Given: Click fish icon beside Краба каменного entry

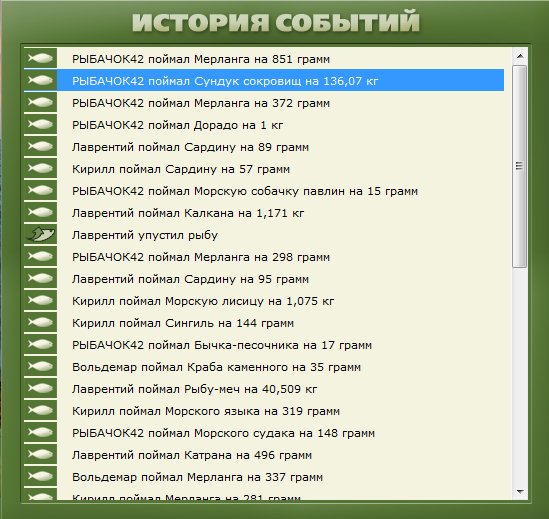Looking at the screenshot, I should point(40,367).
